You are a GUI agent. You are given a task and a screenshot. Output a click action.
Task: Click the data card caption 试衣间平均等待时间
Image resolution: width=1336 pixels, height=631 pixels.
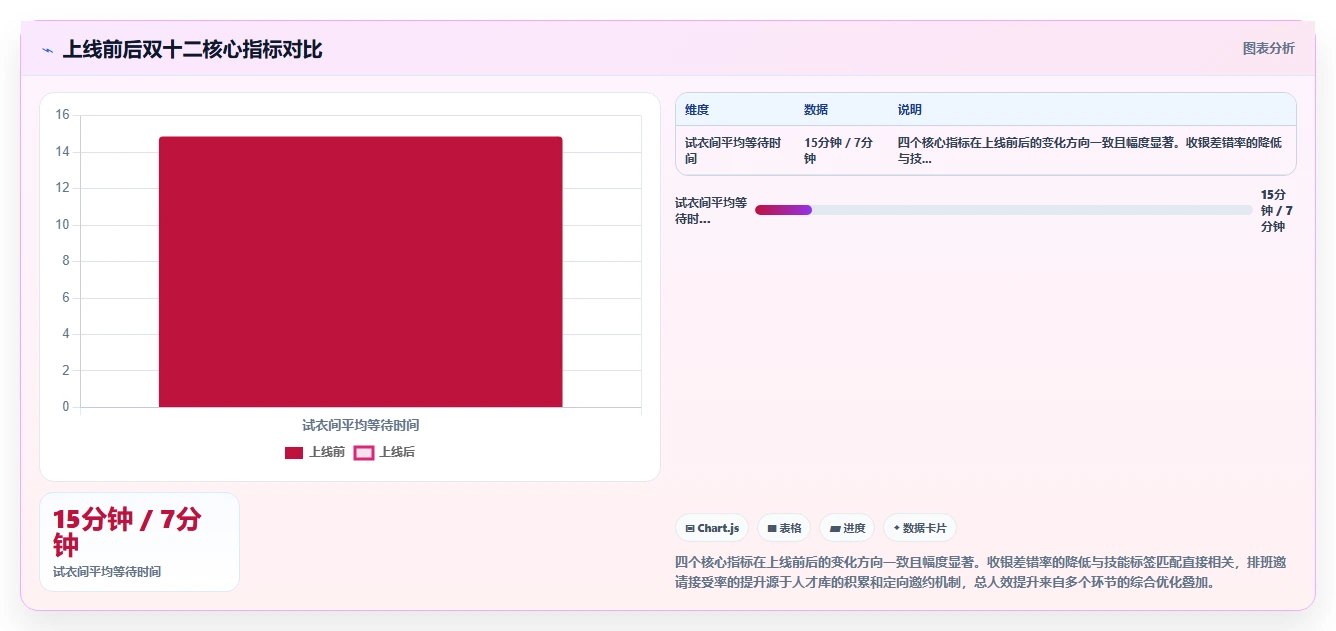[x=107, y=572]
